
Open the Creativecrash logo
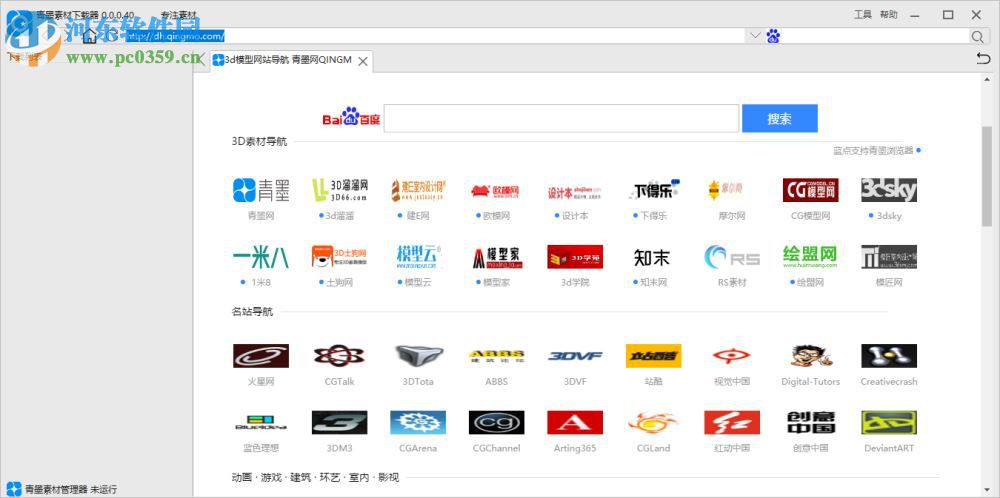889,356
